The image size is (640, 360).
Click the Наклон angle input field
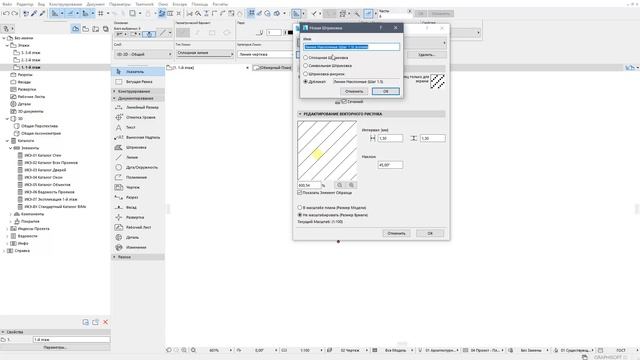tap(390, 165)
